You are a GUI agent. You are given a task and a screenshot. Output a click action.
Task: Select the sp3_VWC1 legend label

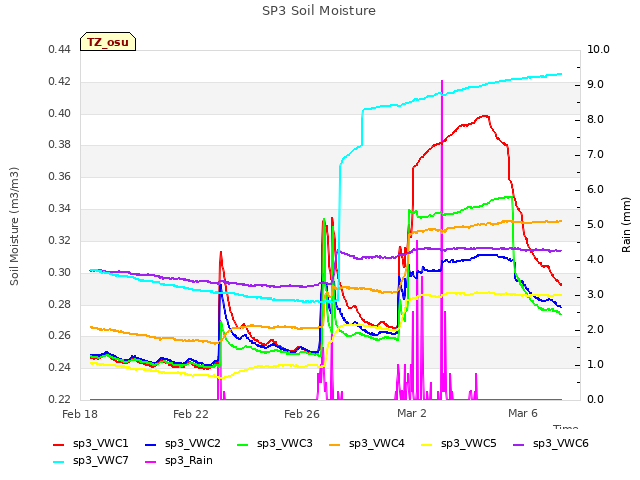click(x=100, y=443)
